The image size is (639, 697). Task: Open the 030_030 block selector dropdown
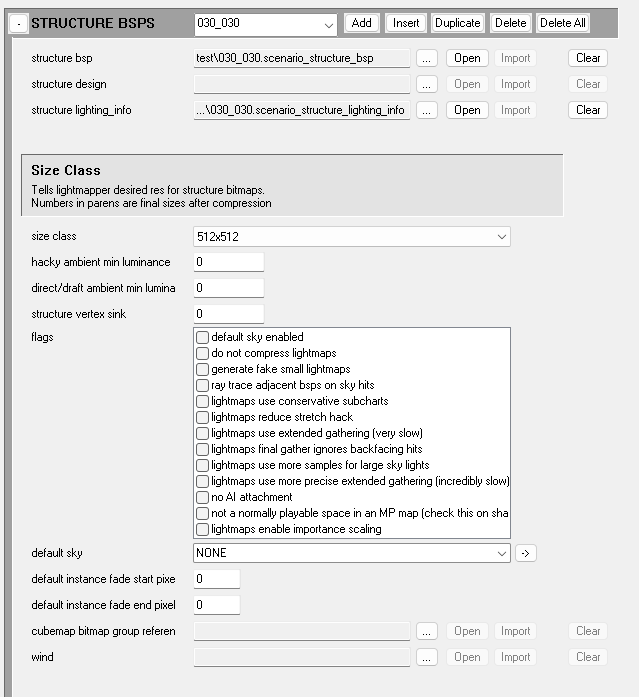click(x=266, y=24)
